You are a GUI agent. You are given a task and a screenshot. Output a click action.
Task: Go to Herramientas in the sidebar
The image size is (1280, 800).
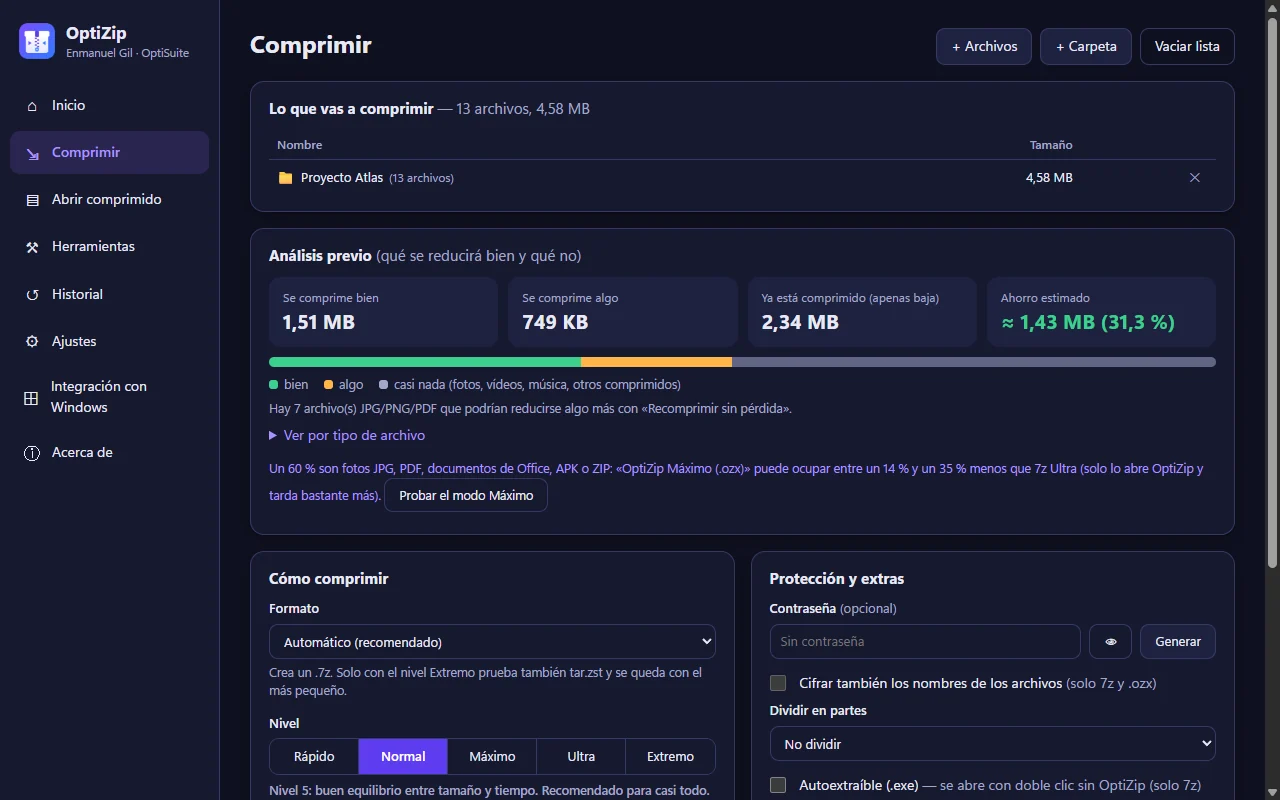pos(109,247)
